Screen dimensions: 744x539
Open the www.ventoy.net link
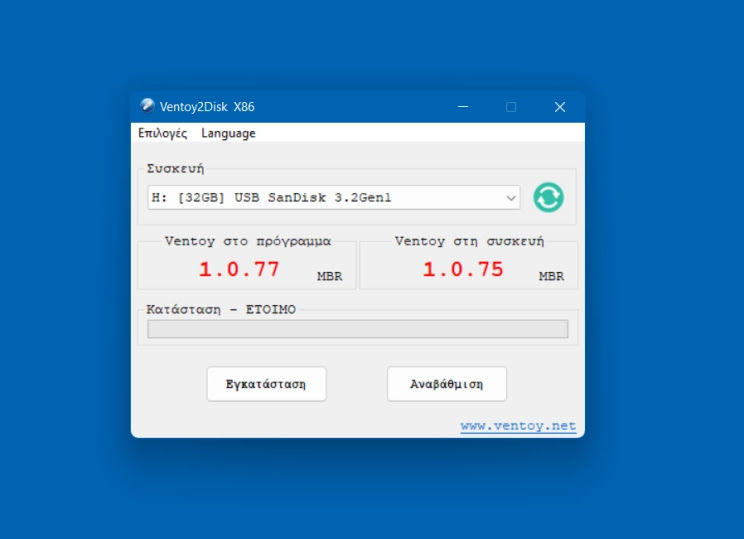pyautogui.click(x=518, y=426)
